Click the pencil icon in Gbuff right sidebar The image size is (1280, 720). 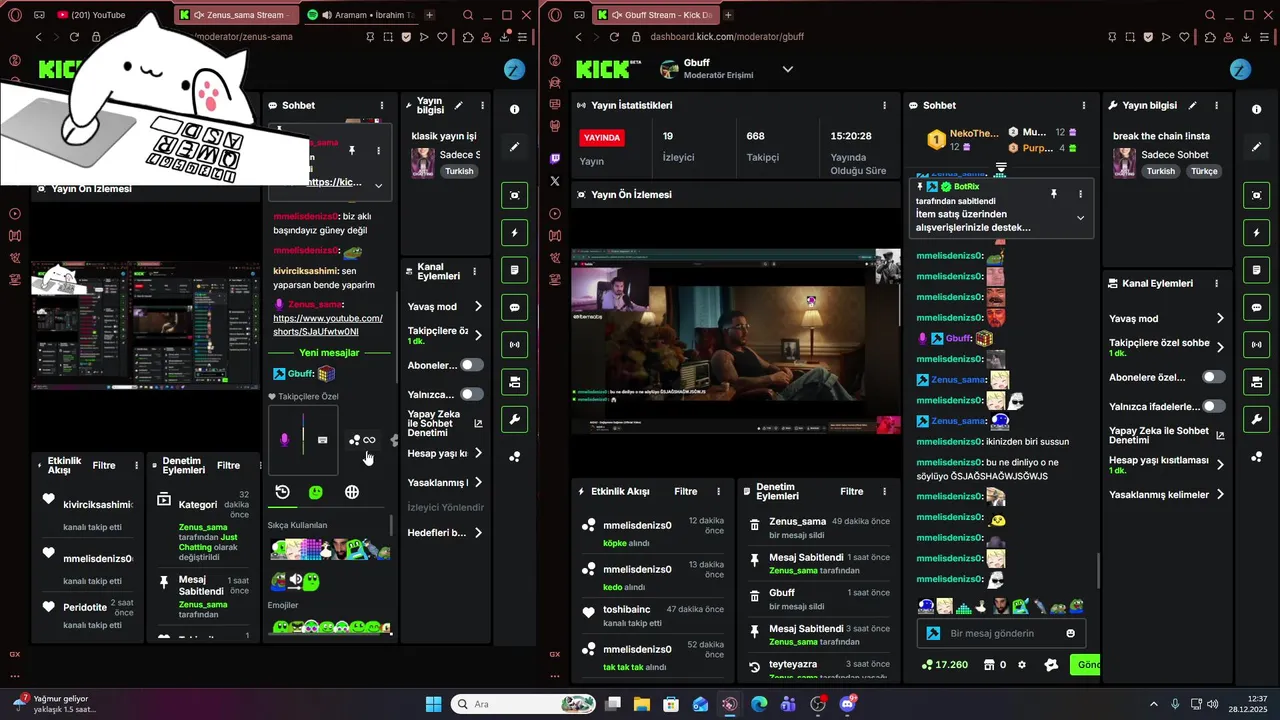1256,147
